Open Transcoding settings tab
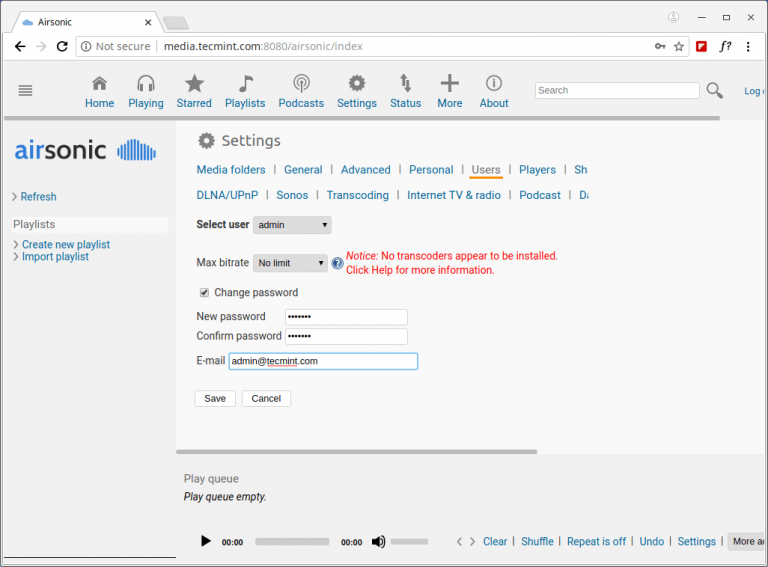768x567 pixels. [358, 195]
